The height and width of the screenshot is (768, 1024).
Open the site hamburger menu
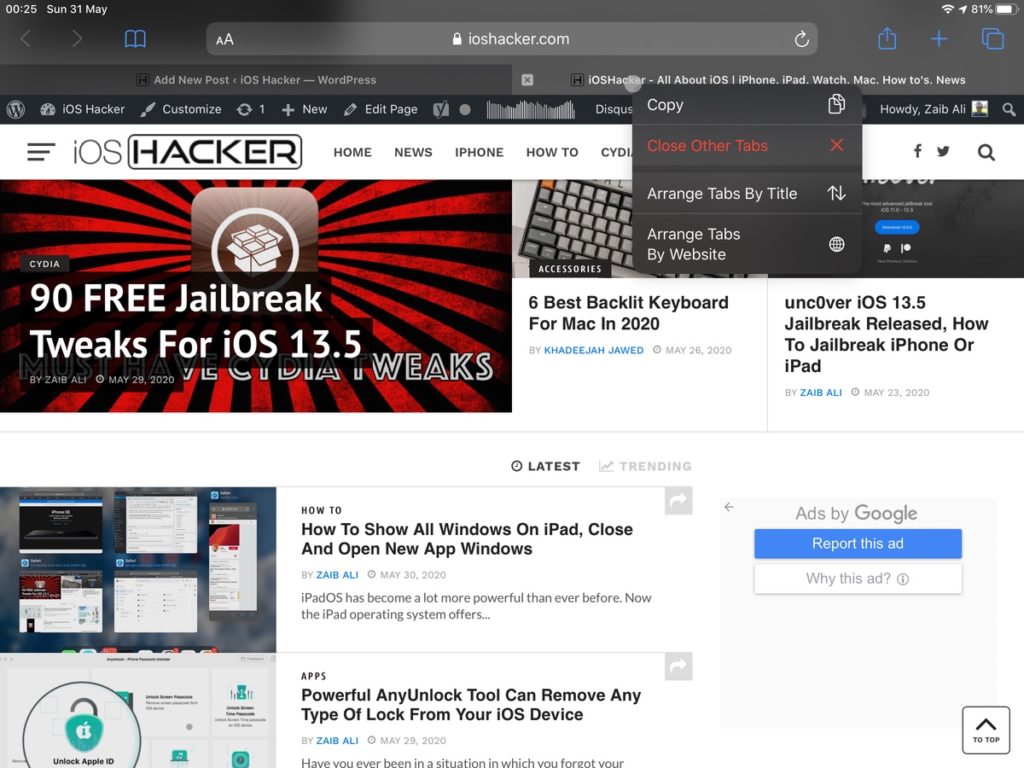[x=40, y=152]
